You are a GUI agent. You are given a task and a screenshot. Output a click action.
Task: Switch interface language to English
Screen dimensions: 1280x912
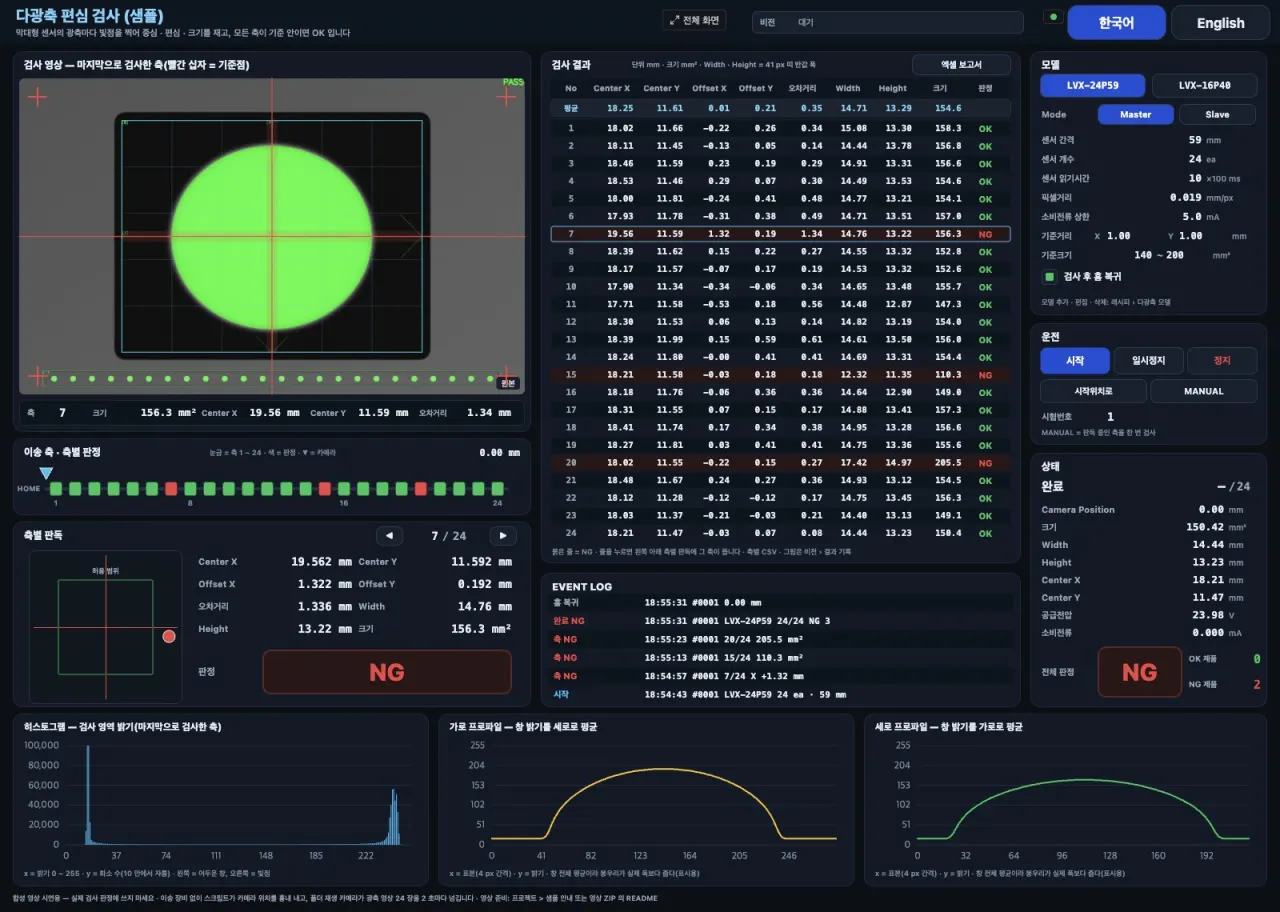pos(1220,23)
